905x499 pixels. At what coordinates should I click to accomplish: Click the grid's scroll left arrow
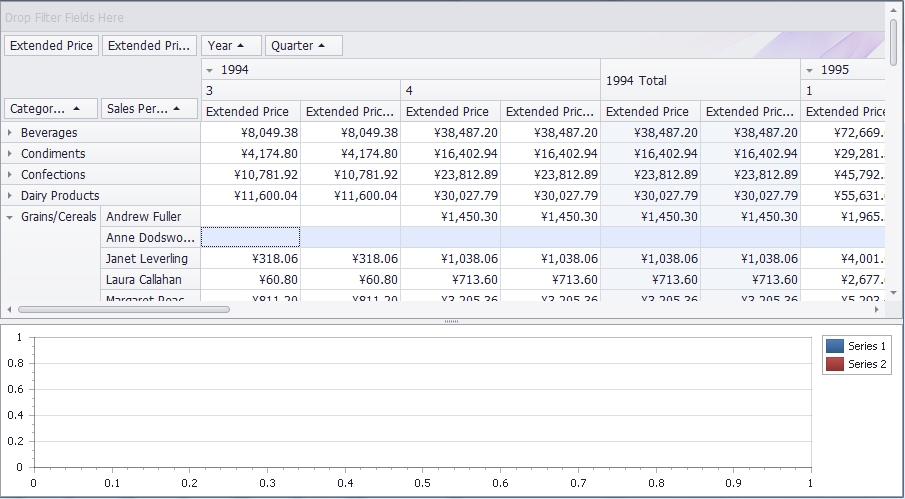(x=9, y=309)
